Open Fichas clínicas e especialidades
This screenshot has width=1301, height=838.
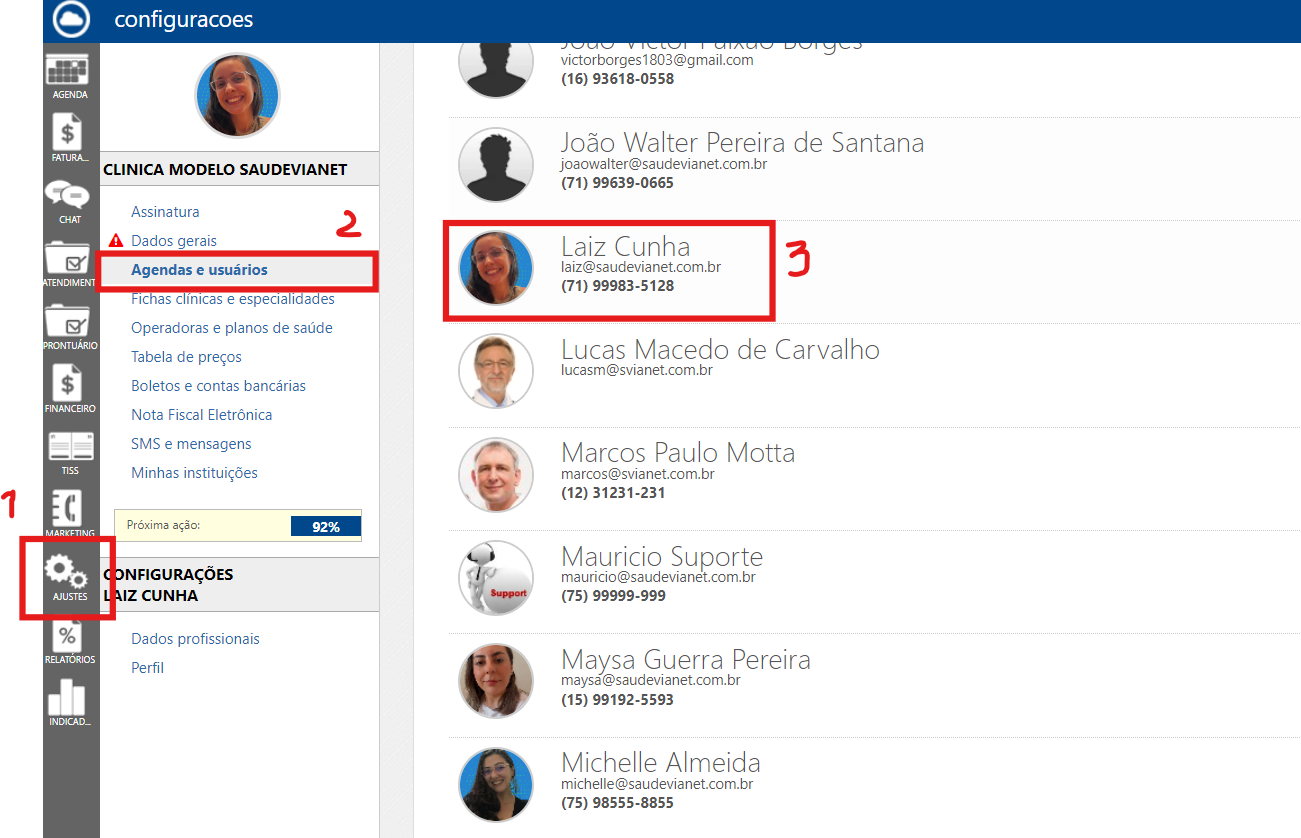point(233,299)
